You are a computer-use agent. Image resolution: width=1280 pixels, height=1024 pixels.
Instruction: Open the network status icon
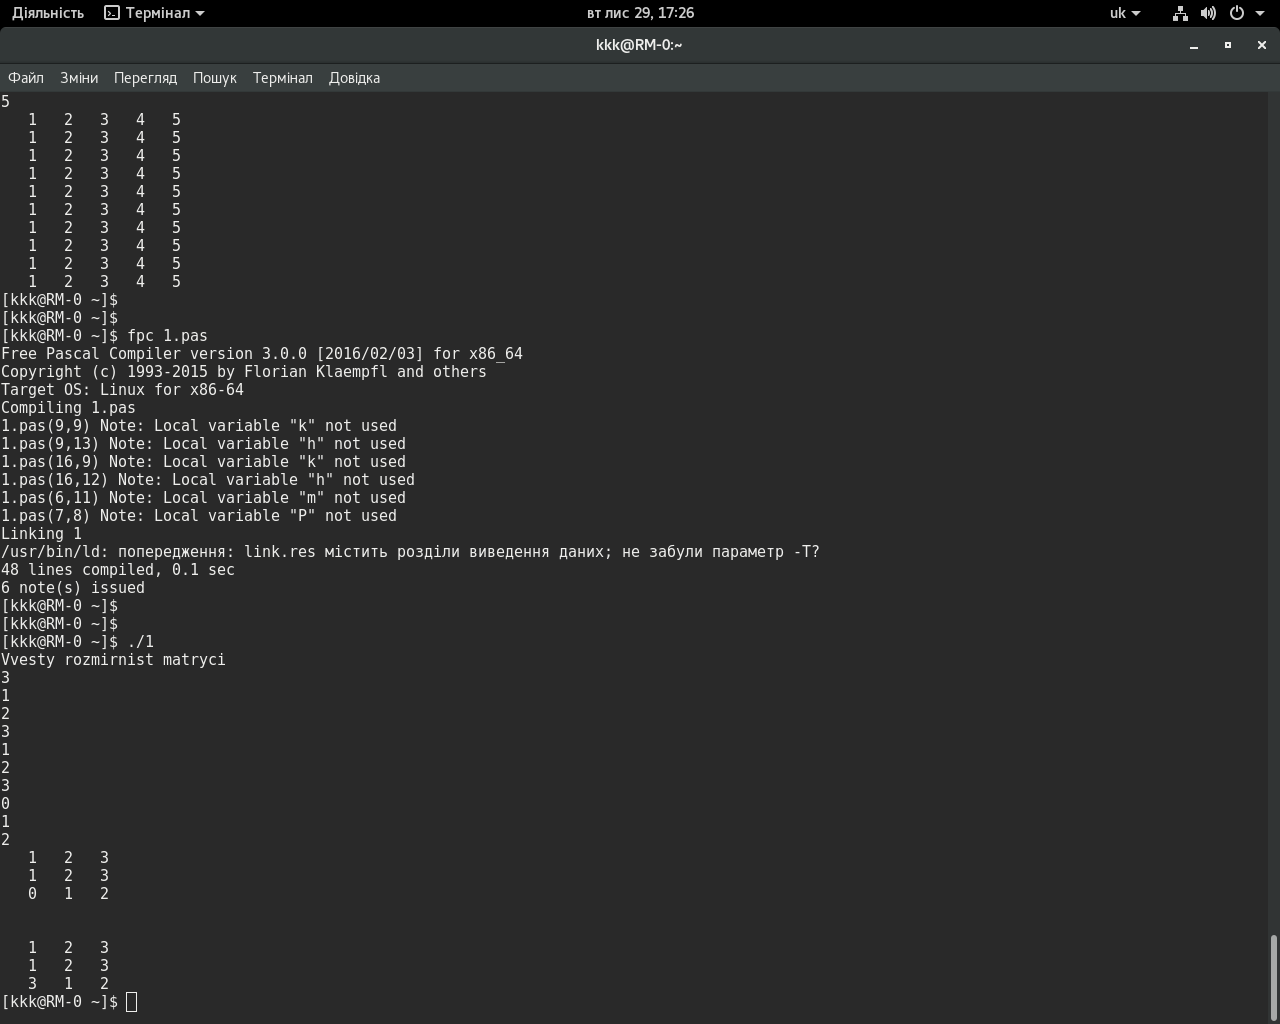[x=1180, y=13]
